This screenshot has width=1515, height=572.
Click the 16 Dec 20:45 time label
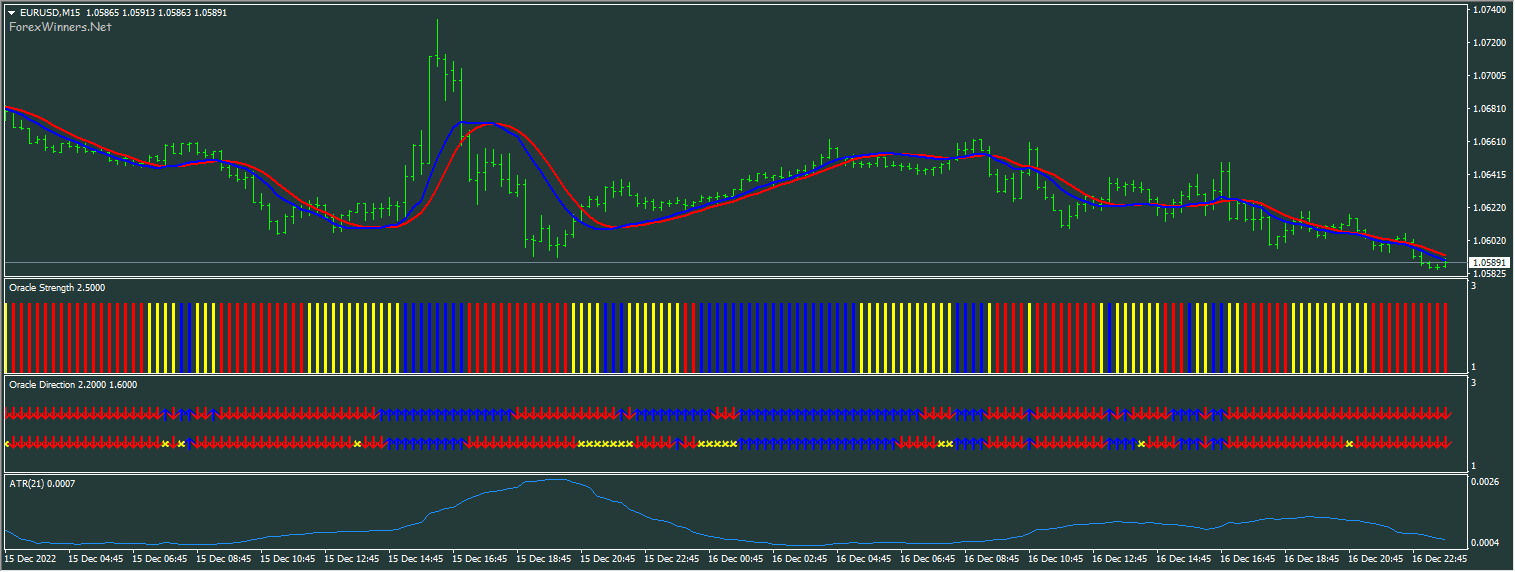point(1377,558)
